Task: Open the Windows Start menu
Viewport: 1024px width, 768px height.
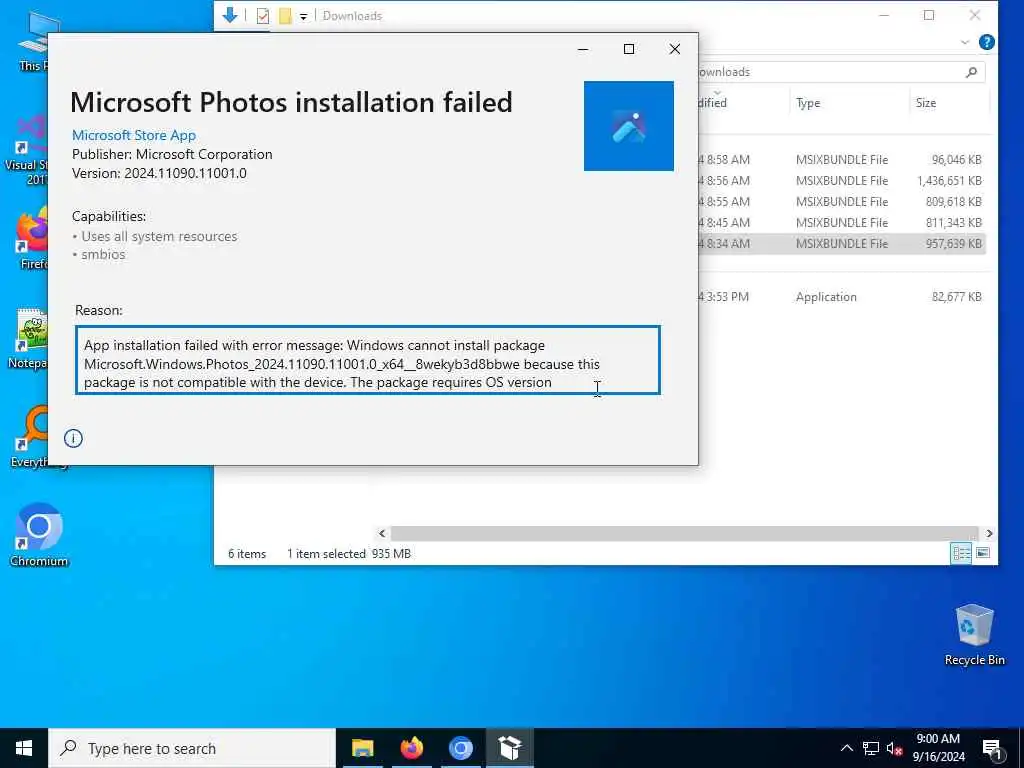Action: point(24,748)
